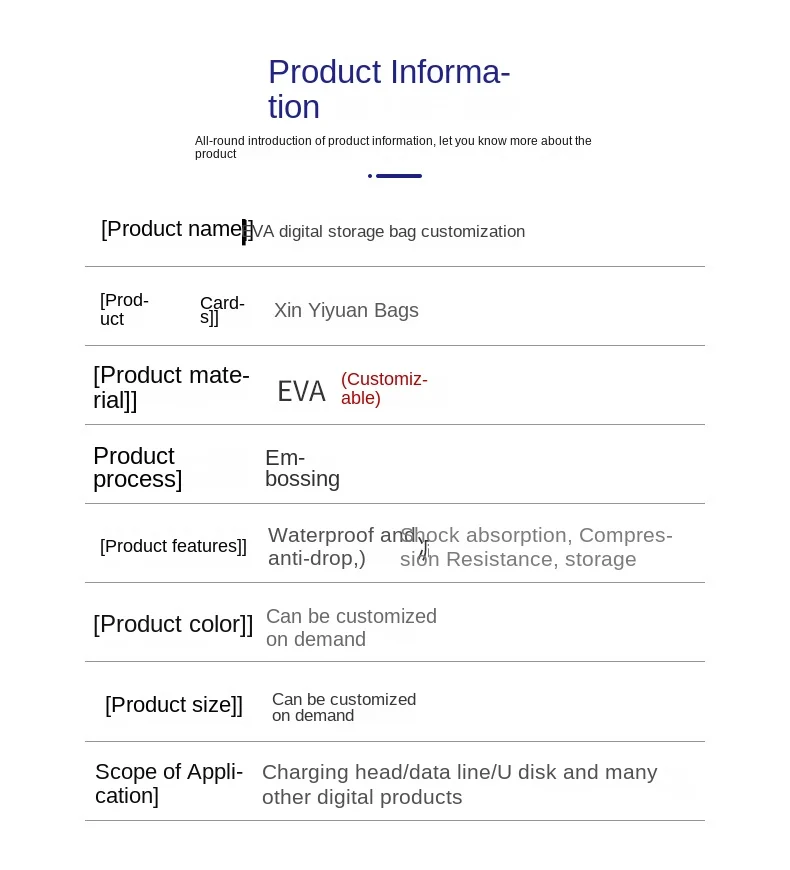Click the '[Product features]' label

tap(173, 546)
